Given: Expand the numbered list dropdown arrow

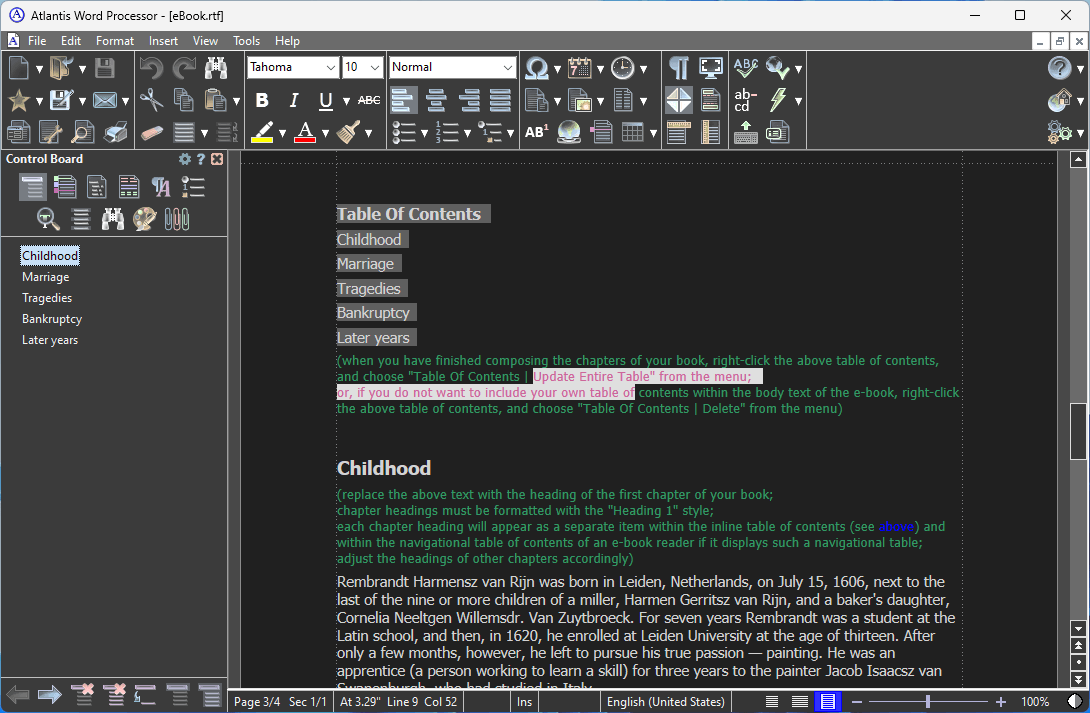Looking at the screenshot, I should 467,133.
